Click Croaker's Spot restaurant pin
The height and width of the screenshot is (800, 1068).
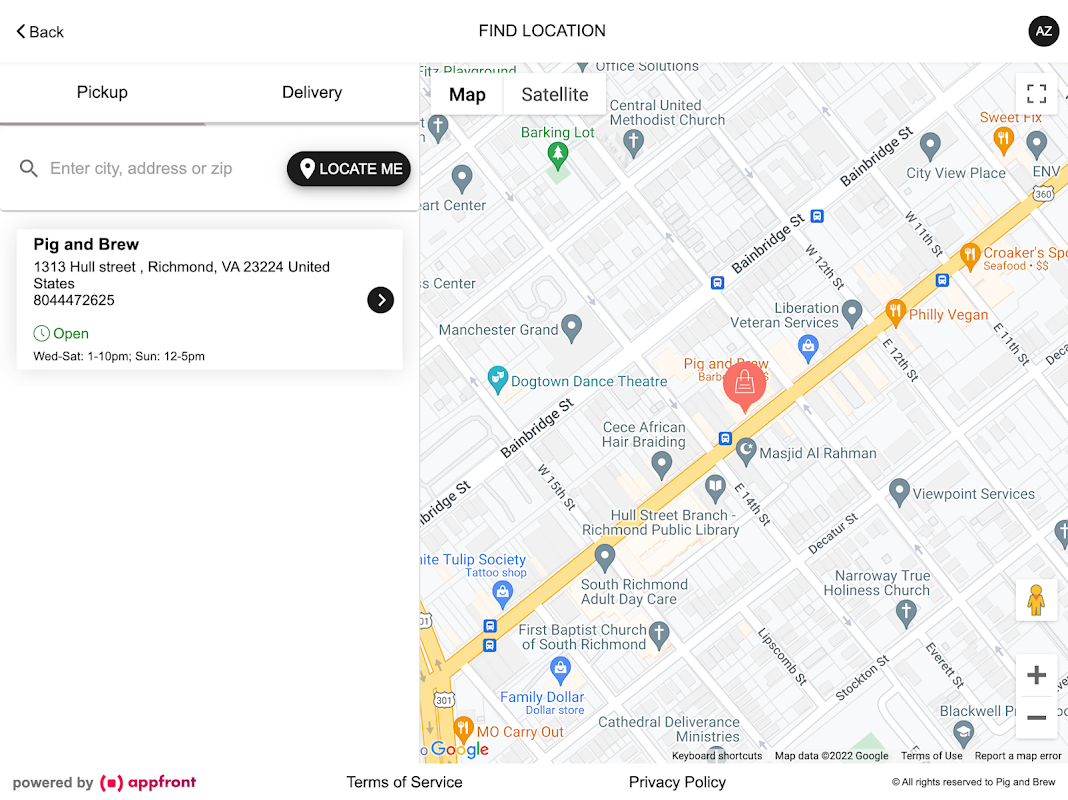point(969,257)
